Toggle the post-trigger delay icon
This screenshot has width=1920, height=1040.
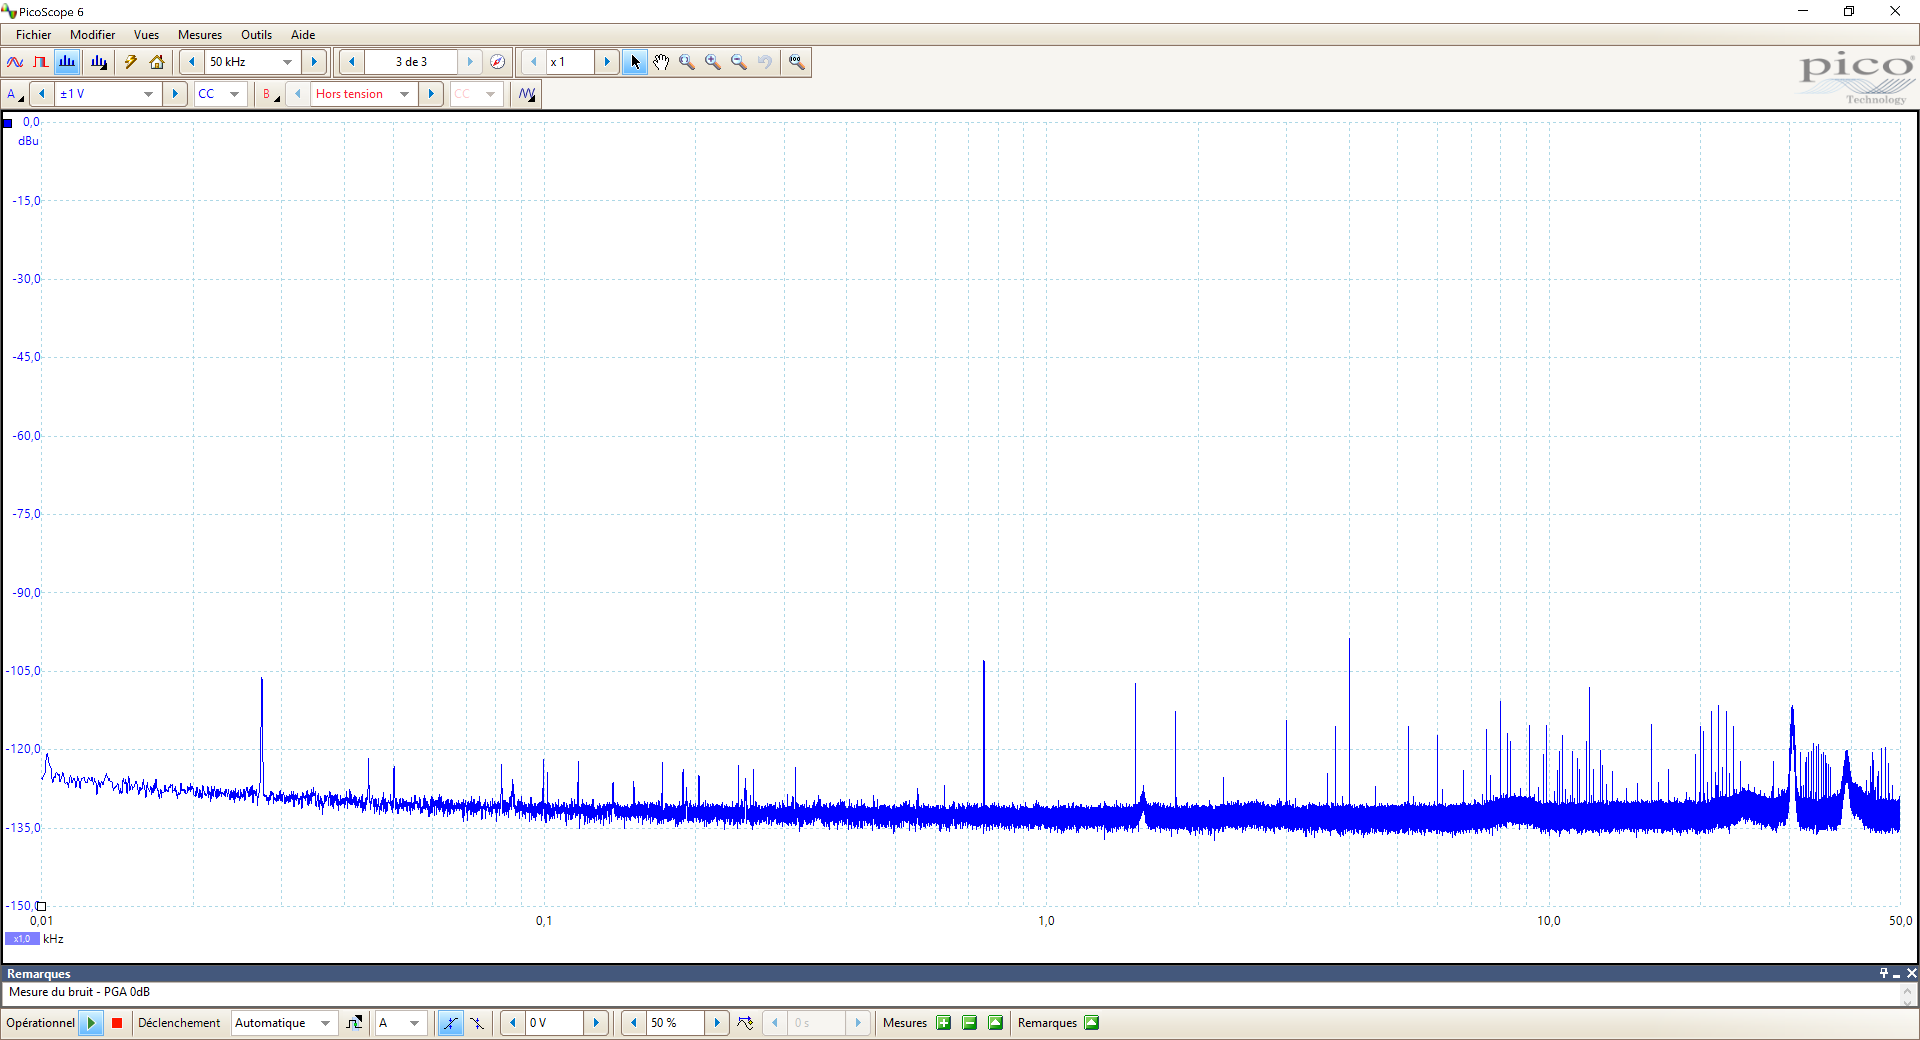click(745, 1023)
